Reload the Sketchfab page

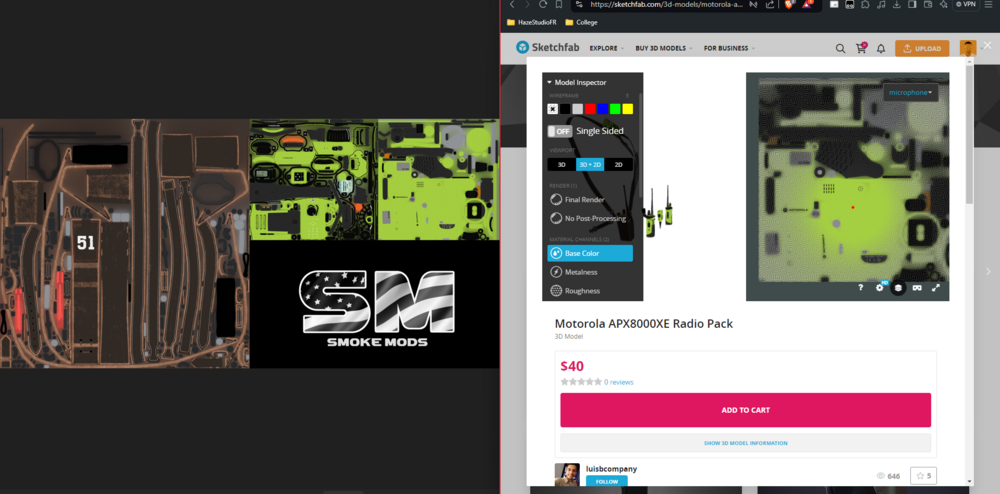(543, 4)
